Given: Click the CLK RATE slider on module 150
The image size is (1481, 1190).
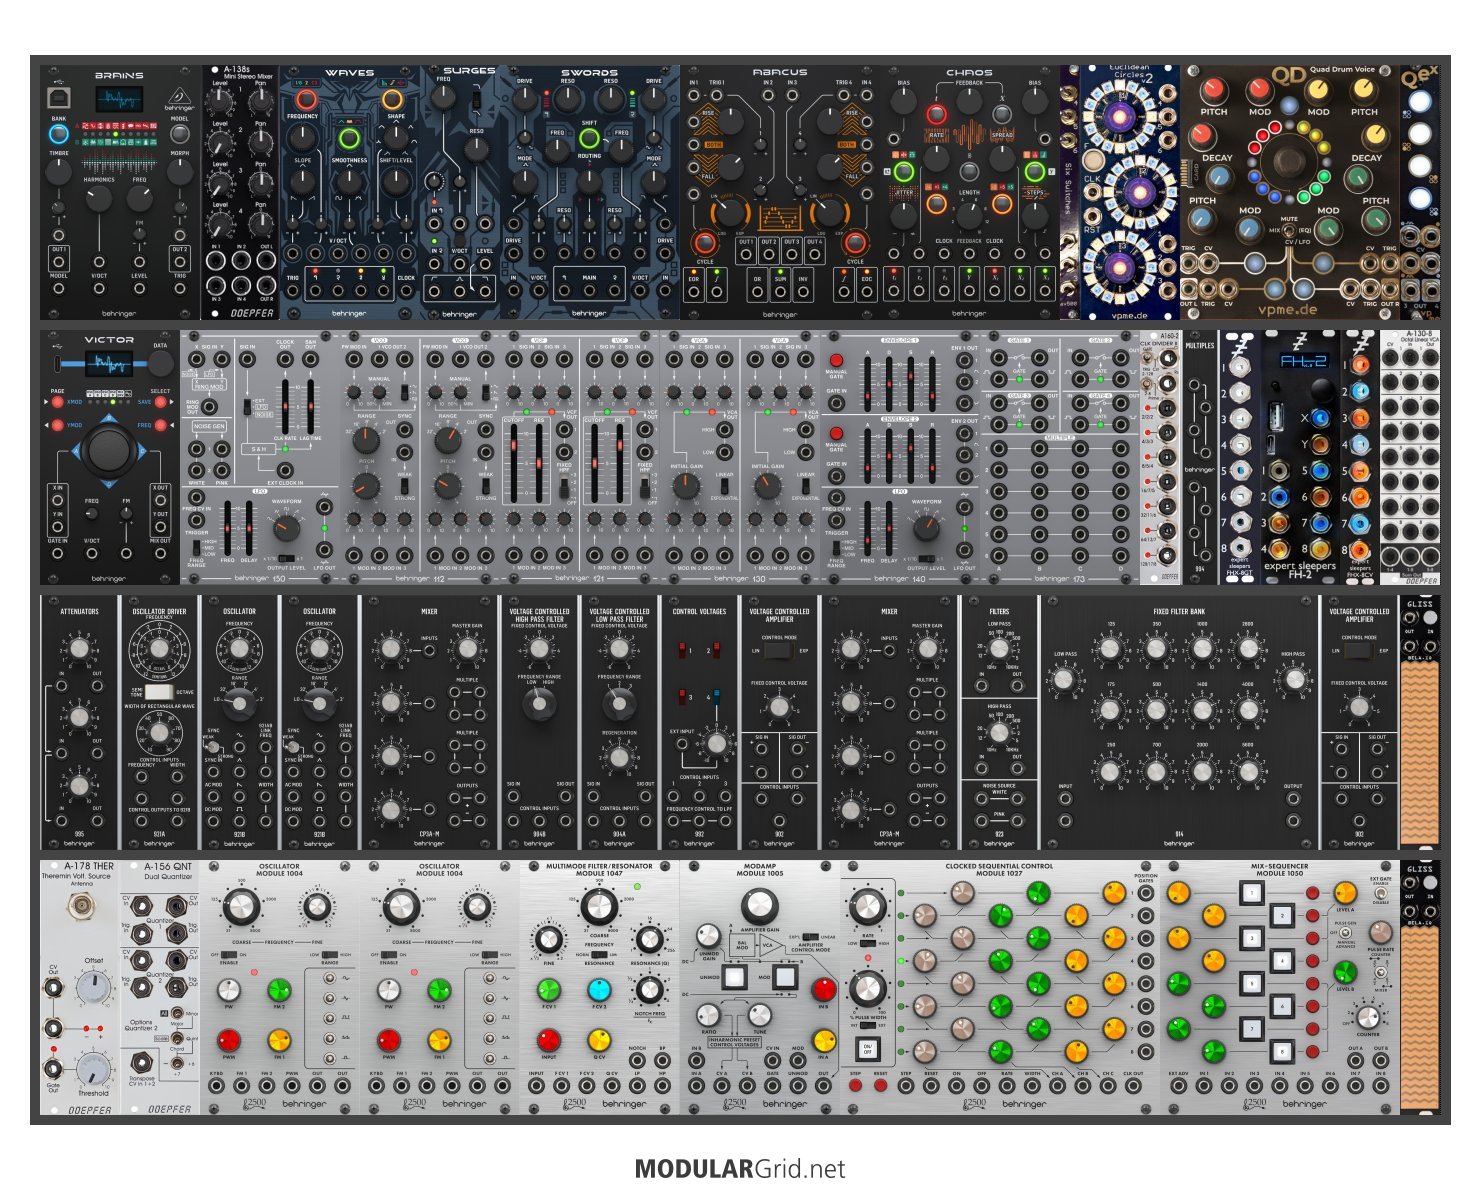Looking at the screenshot, I should point(284,407).
